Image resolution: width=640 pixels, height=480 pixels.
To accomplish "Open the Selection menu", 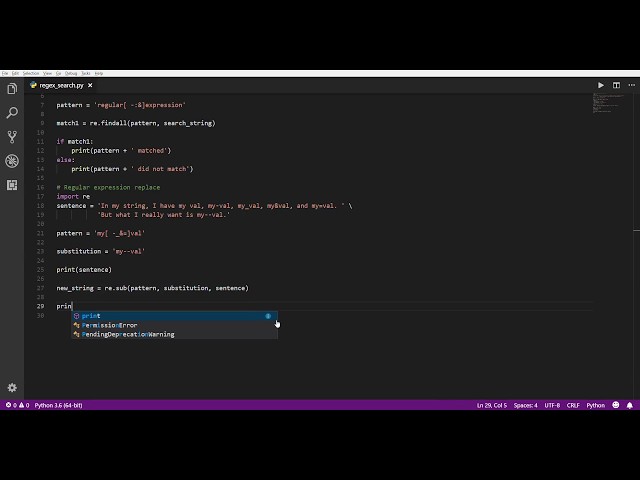I will coord(31,73).
